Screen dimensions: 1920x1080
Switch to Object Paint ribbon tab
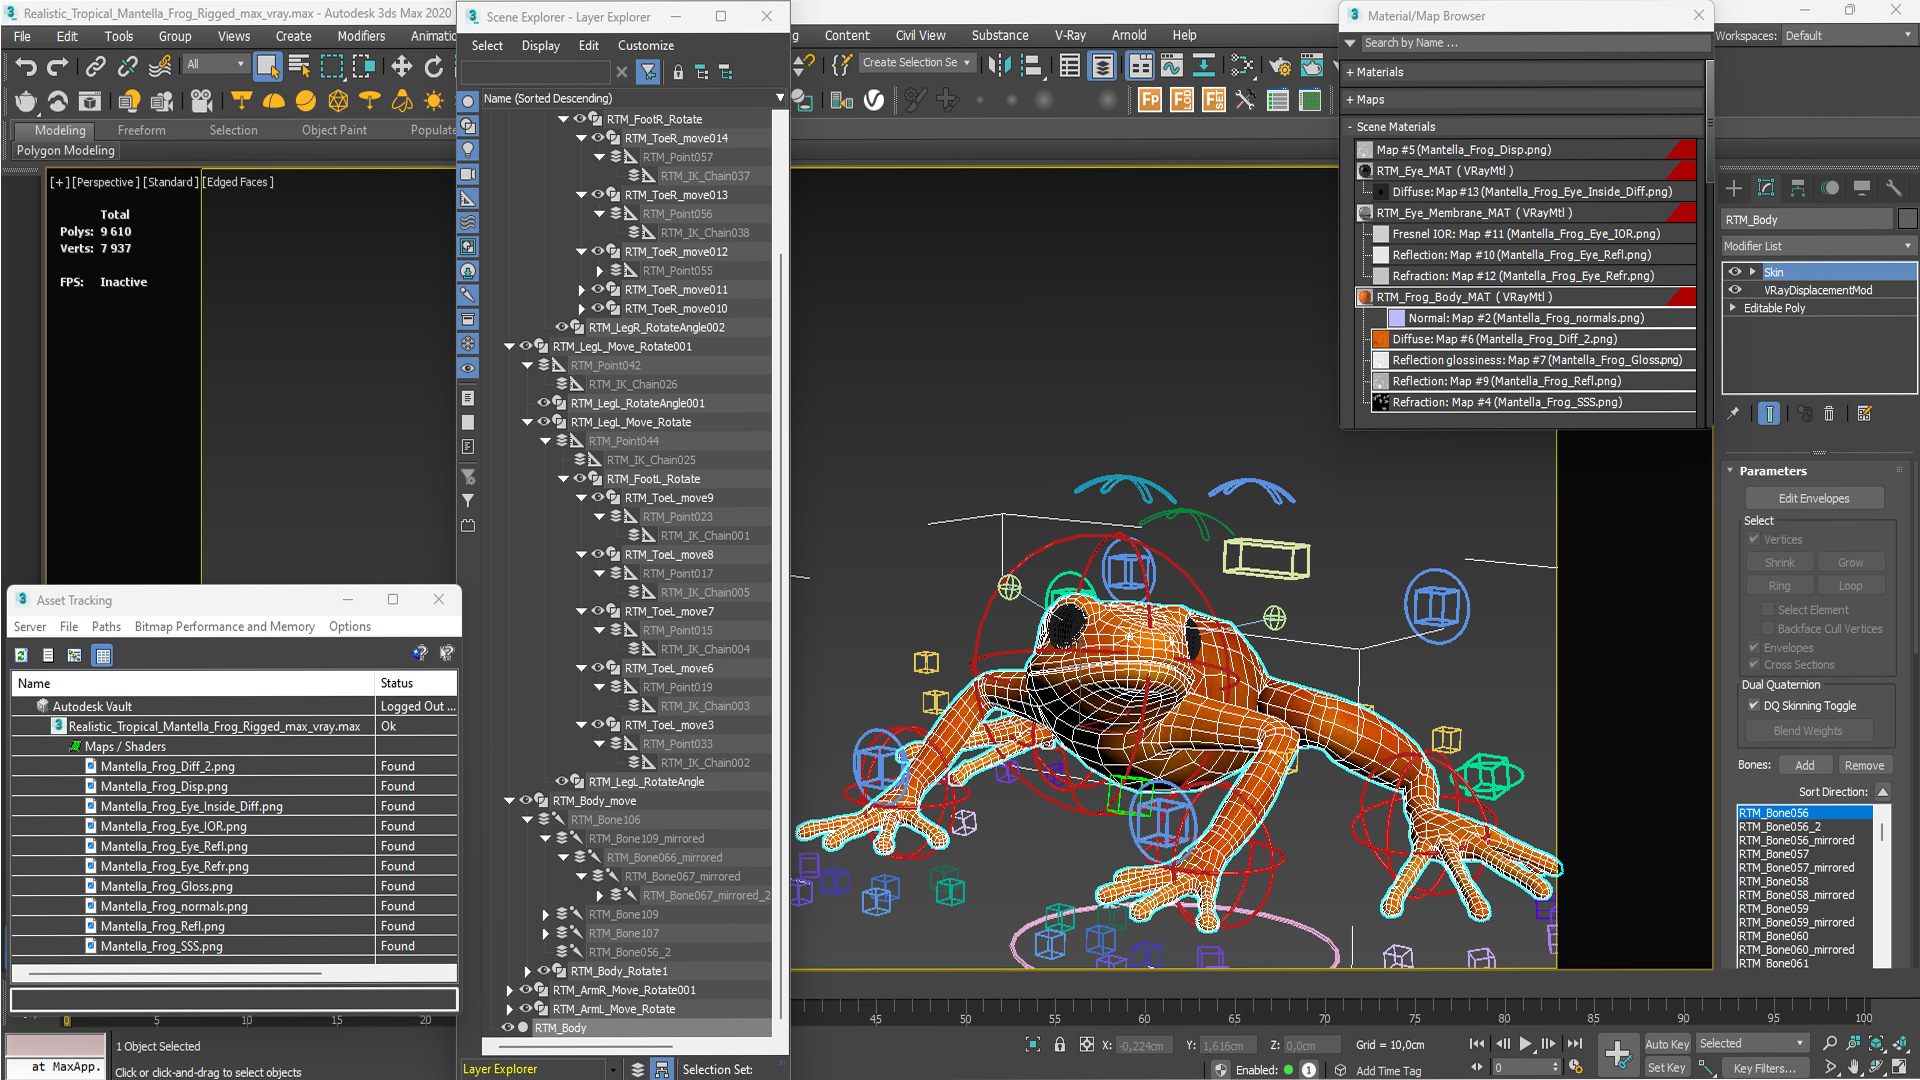(334, 130)
